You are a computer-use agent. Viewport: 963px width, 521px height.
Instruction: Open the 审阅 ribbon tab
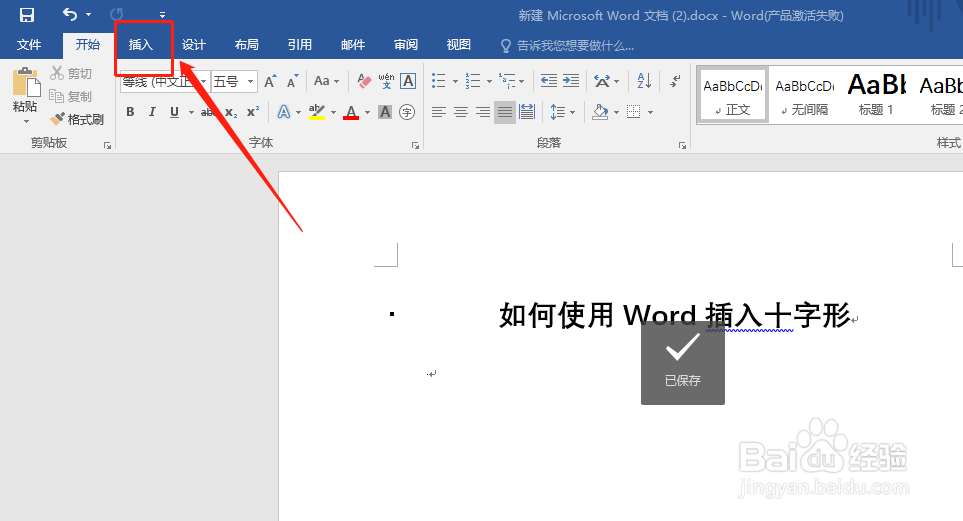405,45
